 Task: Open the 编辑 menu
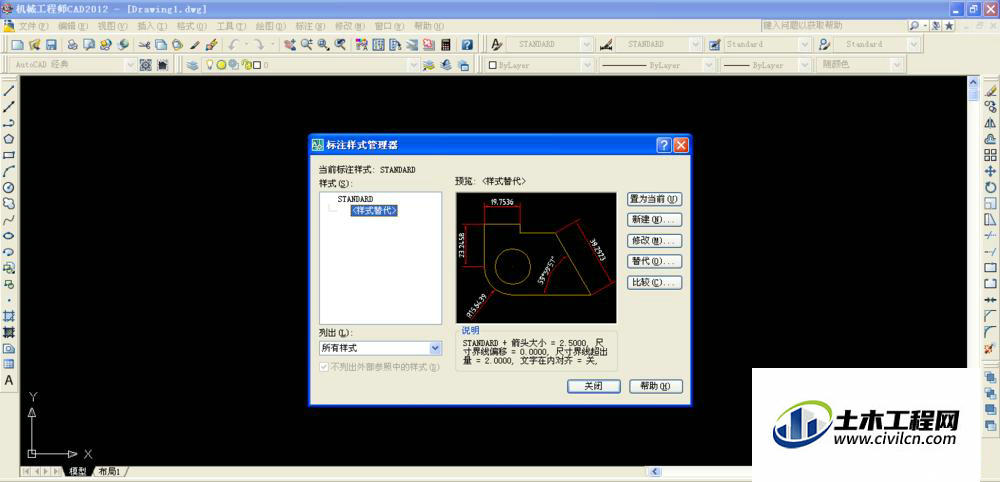pyautogui.click(x=73, y=26)
